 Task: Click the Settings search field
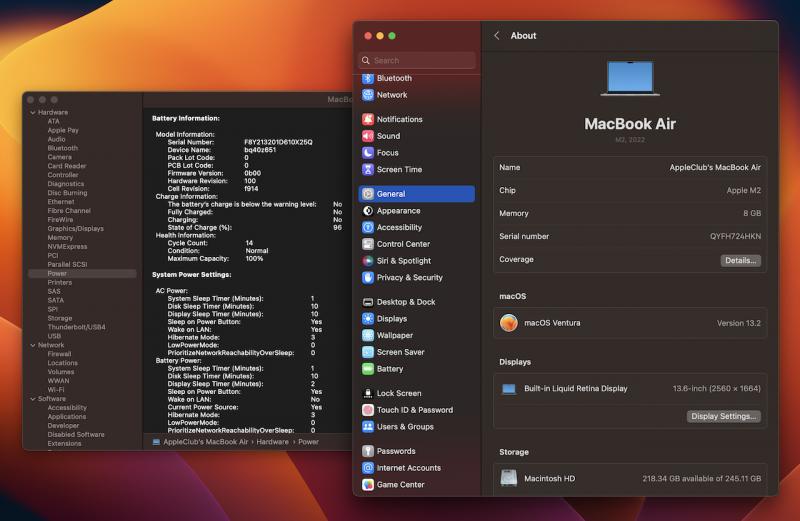click(x=417, y=60)
